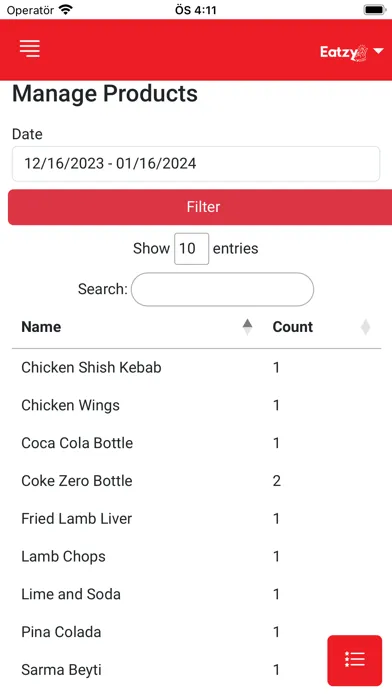Click the Eatzy logo in header

click(344, 52)
